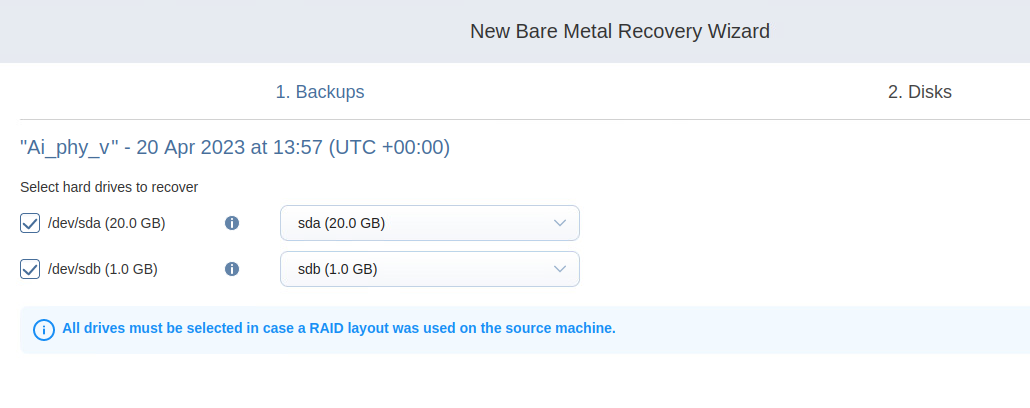Click the info icon next to /dev/sdb

[x=232, y=269]
